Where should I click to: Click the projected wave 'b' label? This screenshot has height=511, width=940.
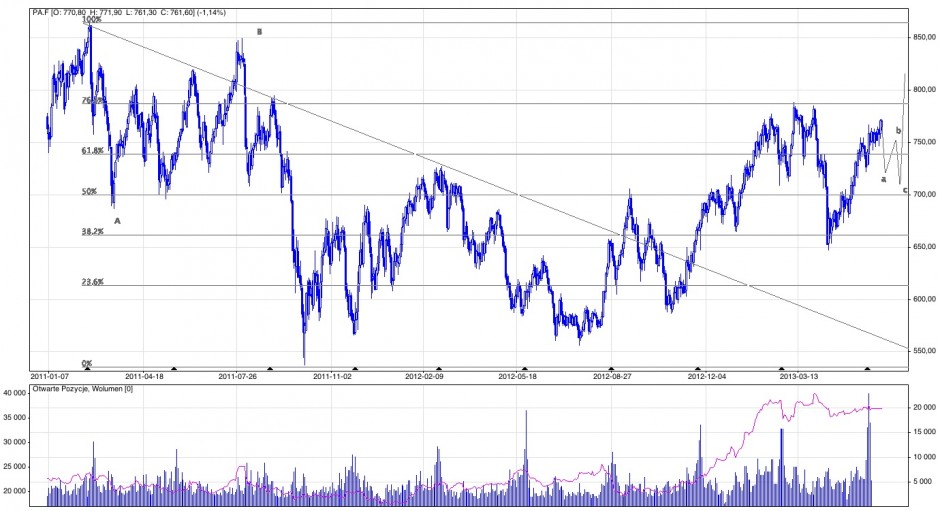(898, 131)
